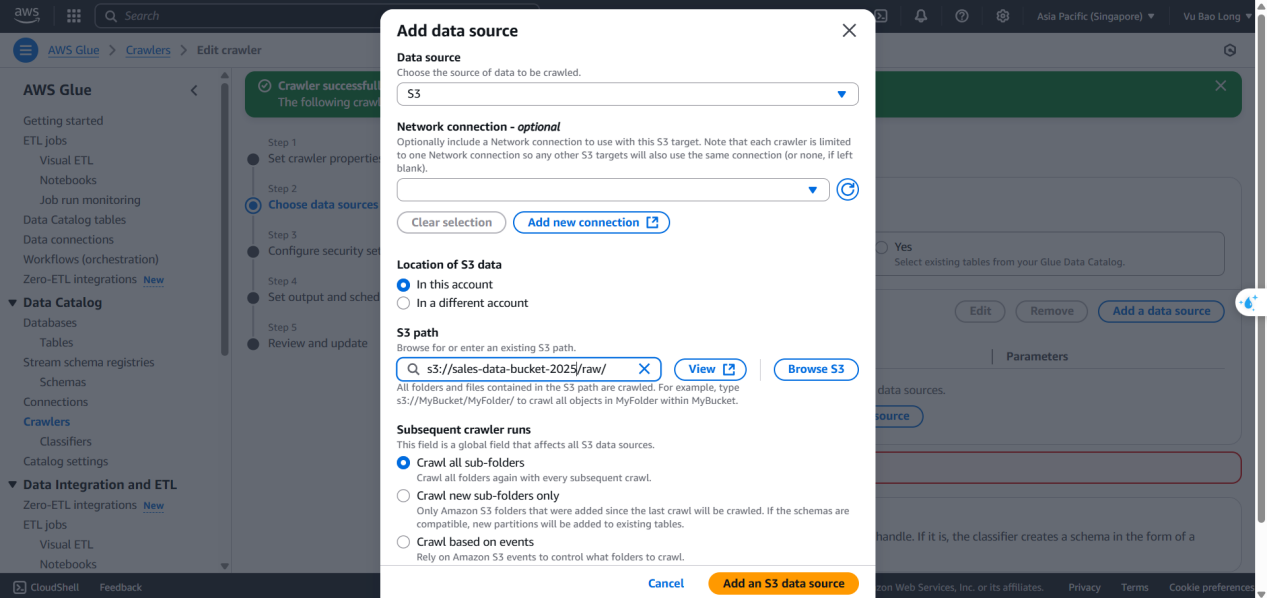The width and height of the screenshot is (1267, 598).
Task: Click the refresh network connections icon
Action: click(847, 190)
